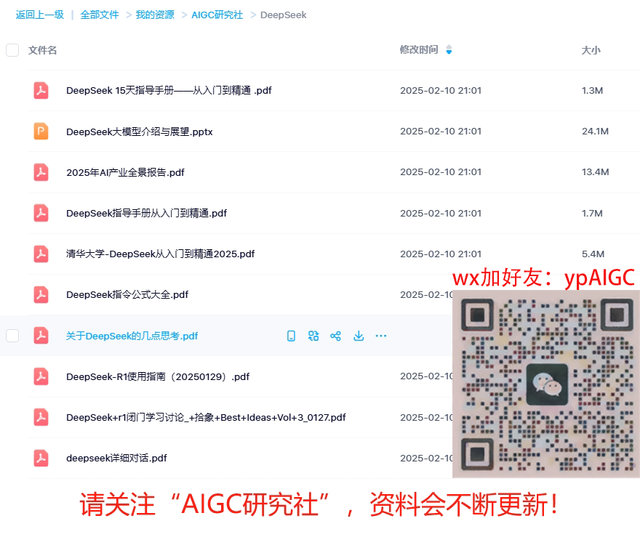Viewport: 640px width, 537px height.
Task: Click the date of DeepSeek大模型介绍与展望.pptx
Action: click(440, 131)
